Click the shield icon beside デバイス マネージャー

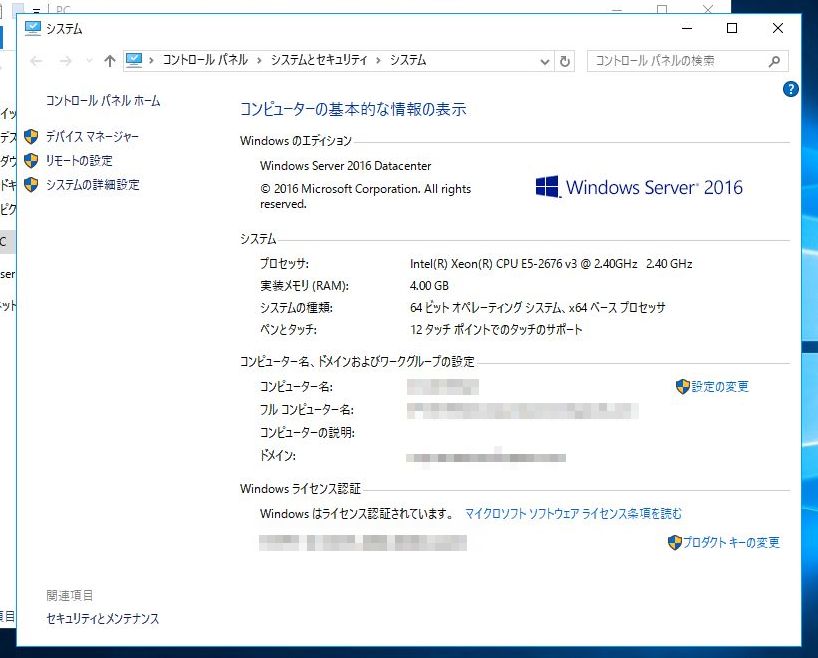coord(31,137)
